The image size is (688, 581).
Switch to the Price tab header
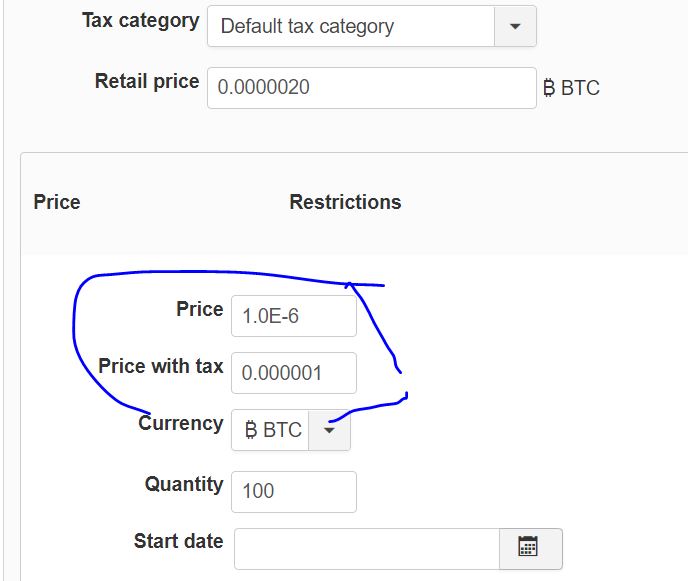57,202
